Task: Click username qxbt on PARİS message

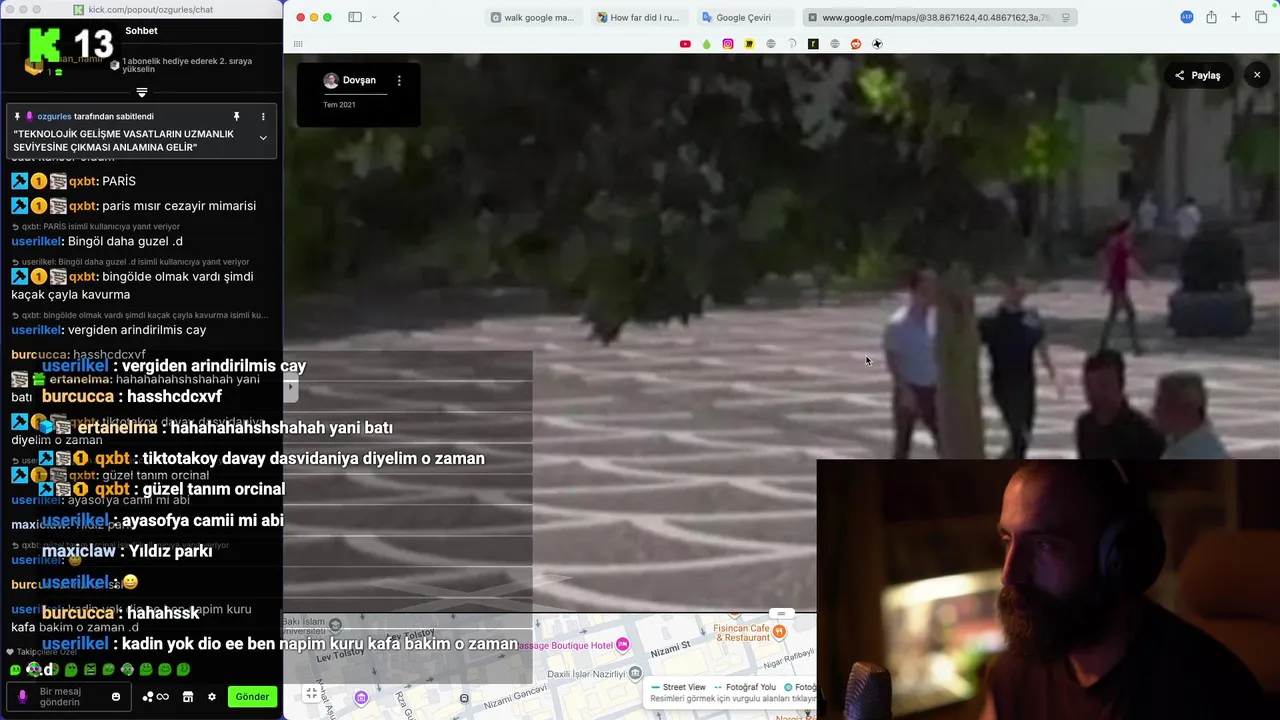Action: click(x=82, y=181)
